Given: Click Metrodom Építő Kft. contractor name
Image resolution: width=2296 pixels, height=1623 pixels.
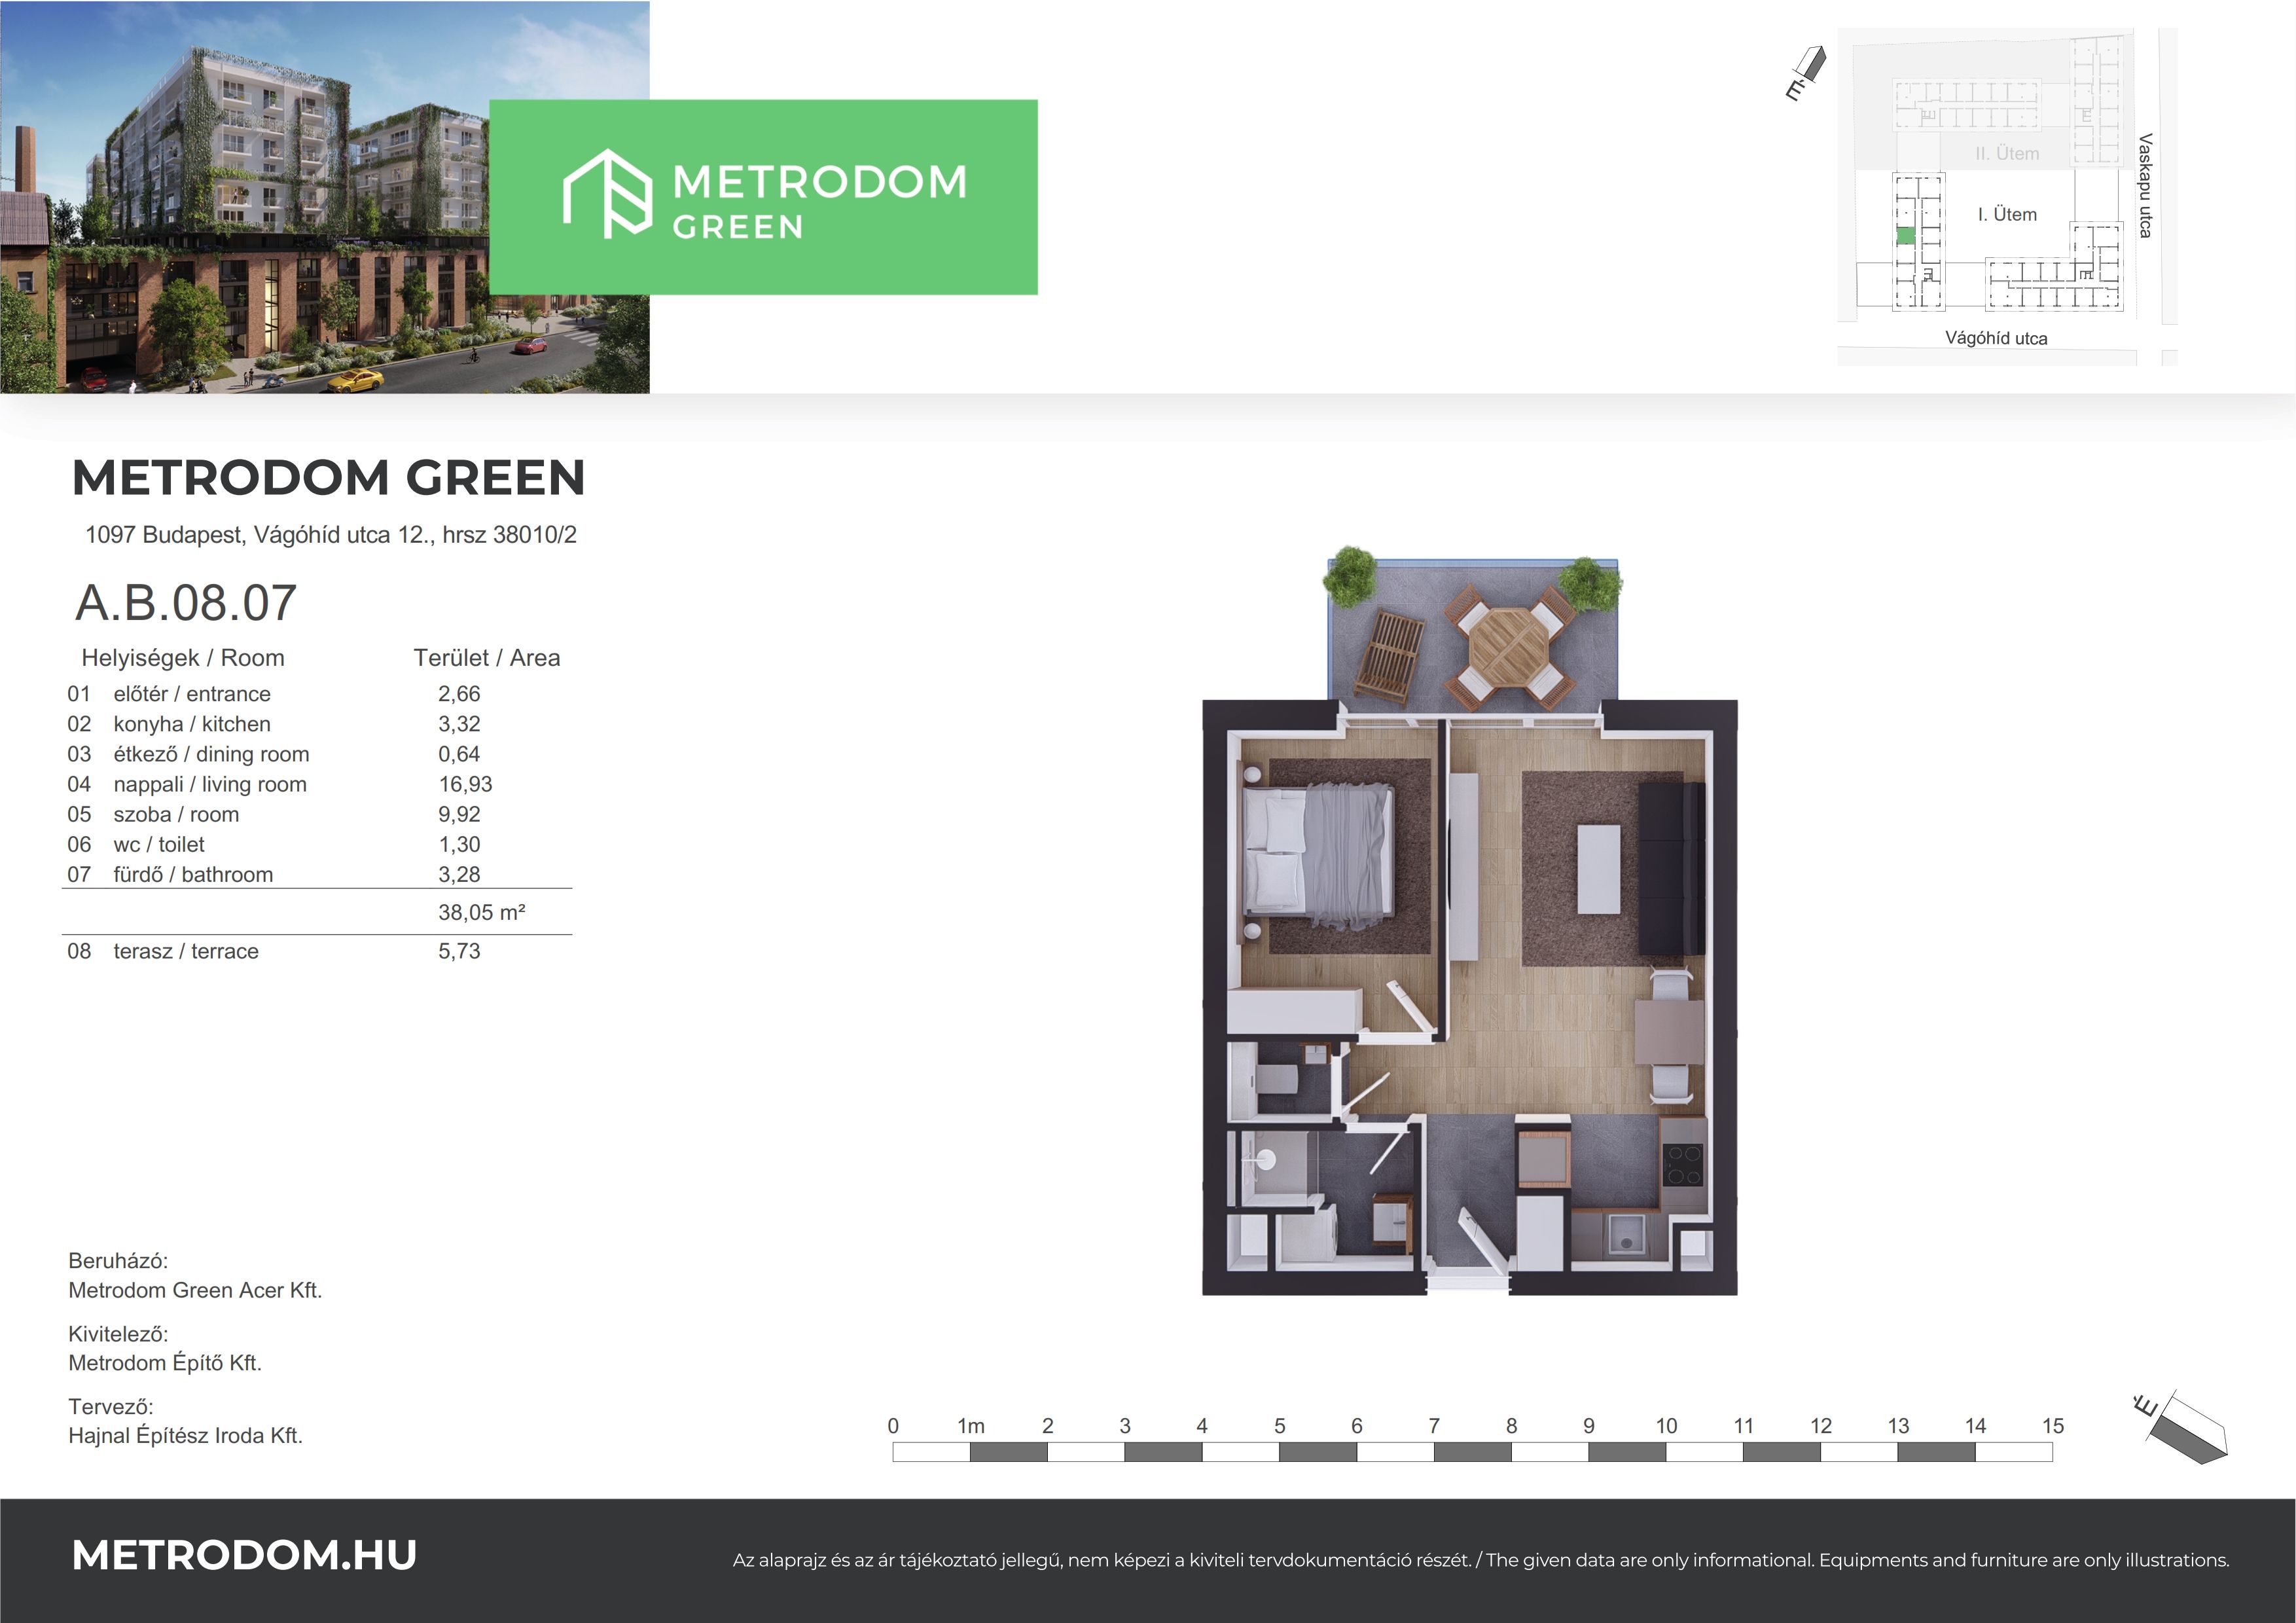Looking at the screenshot, I should click(x=165, y=1363).
